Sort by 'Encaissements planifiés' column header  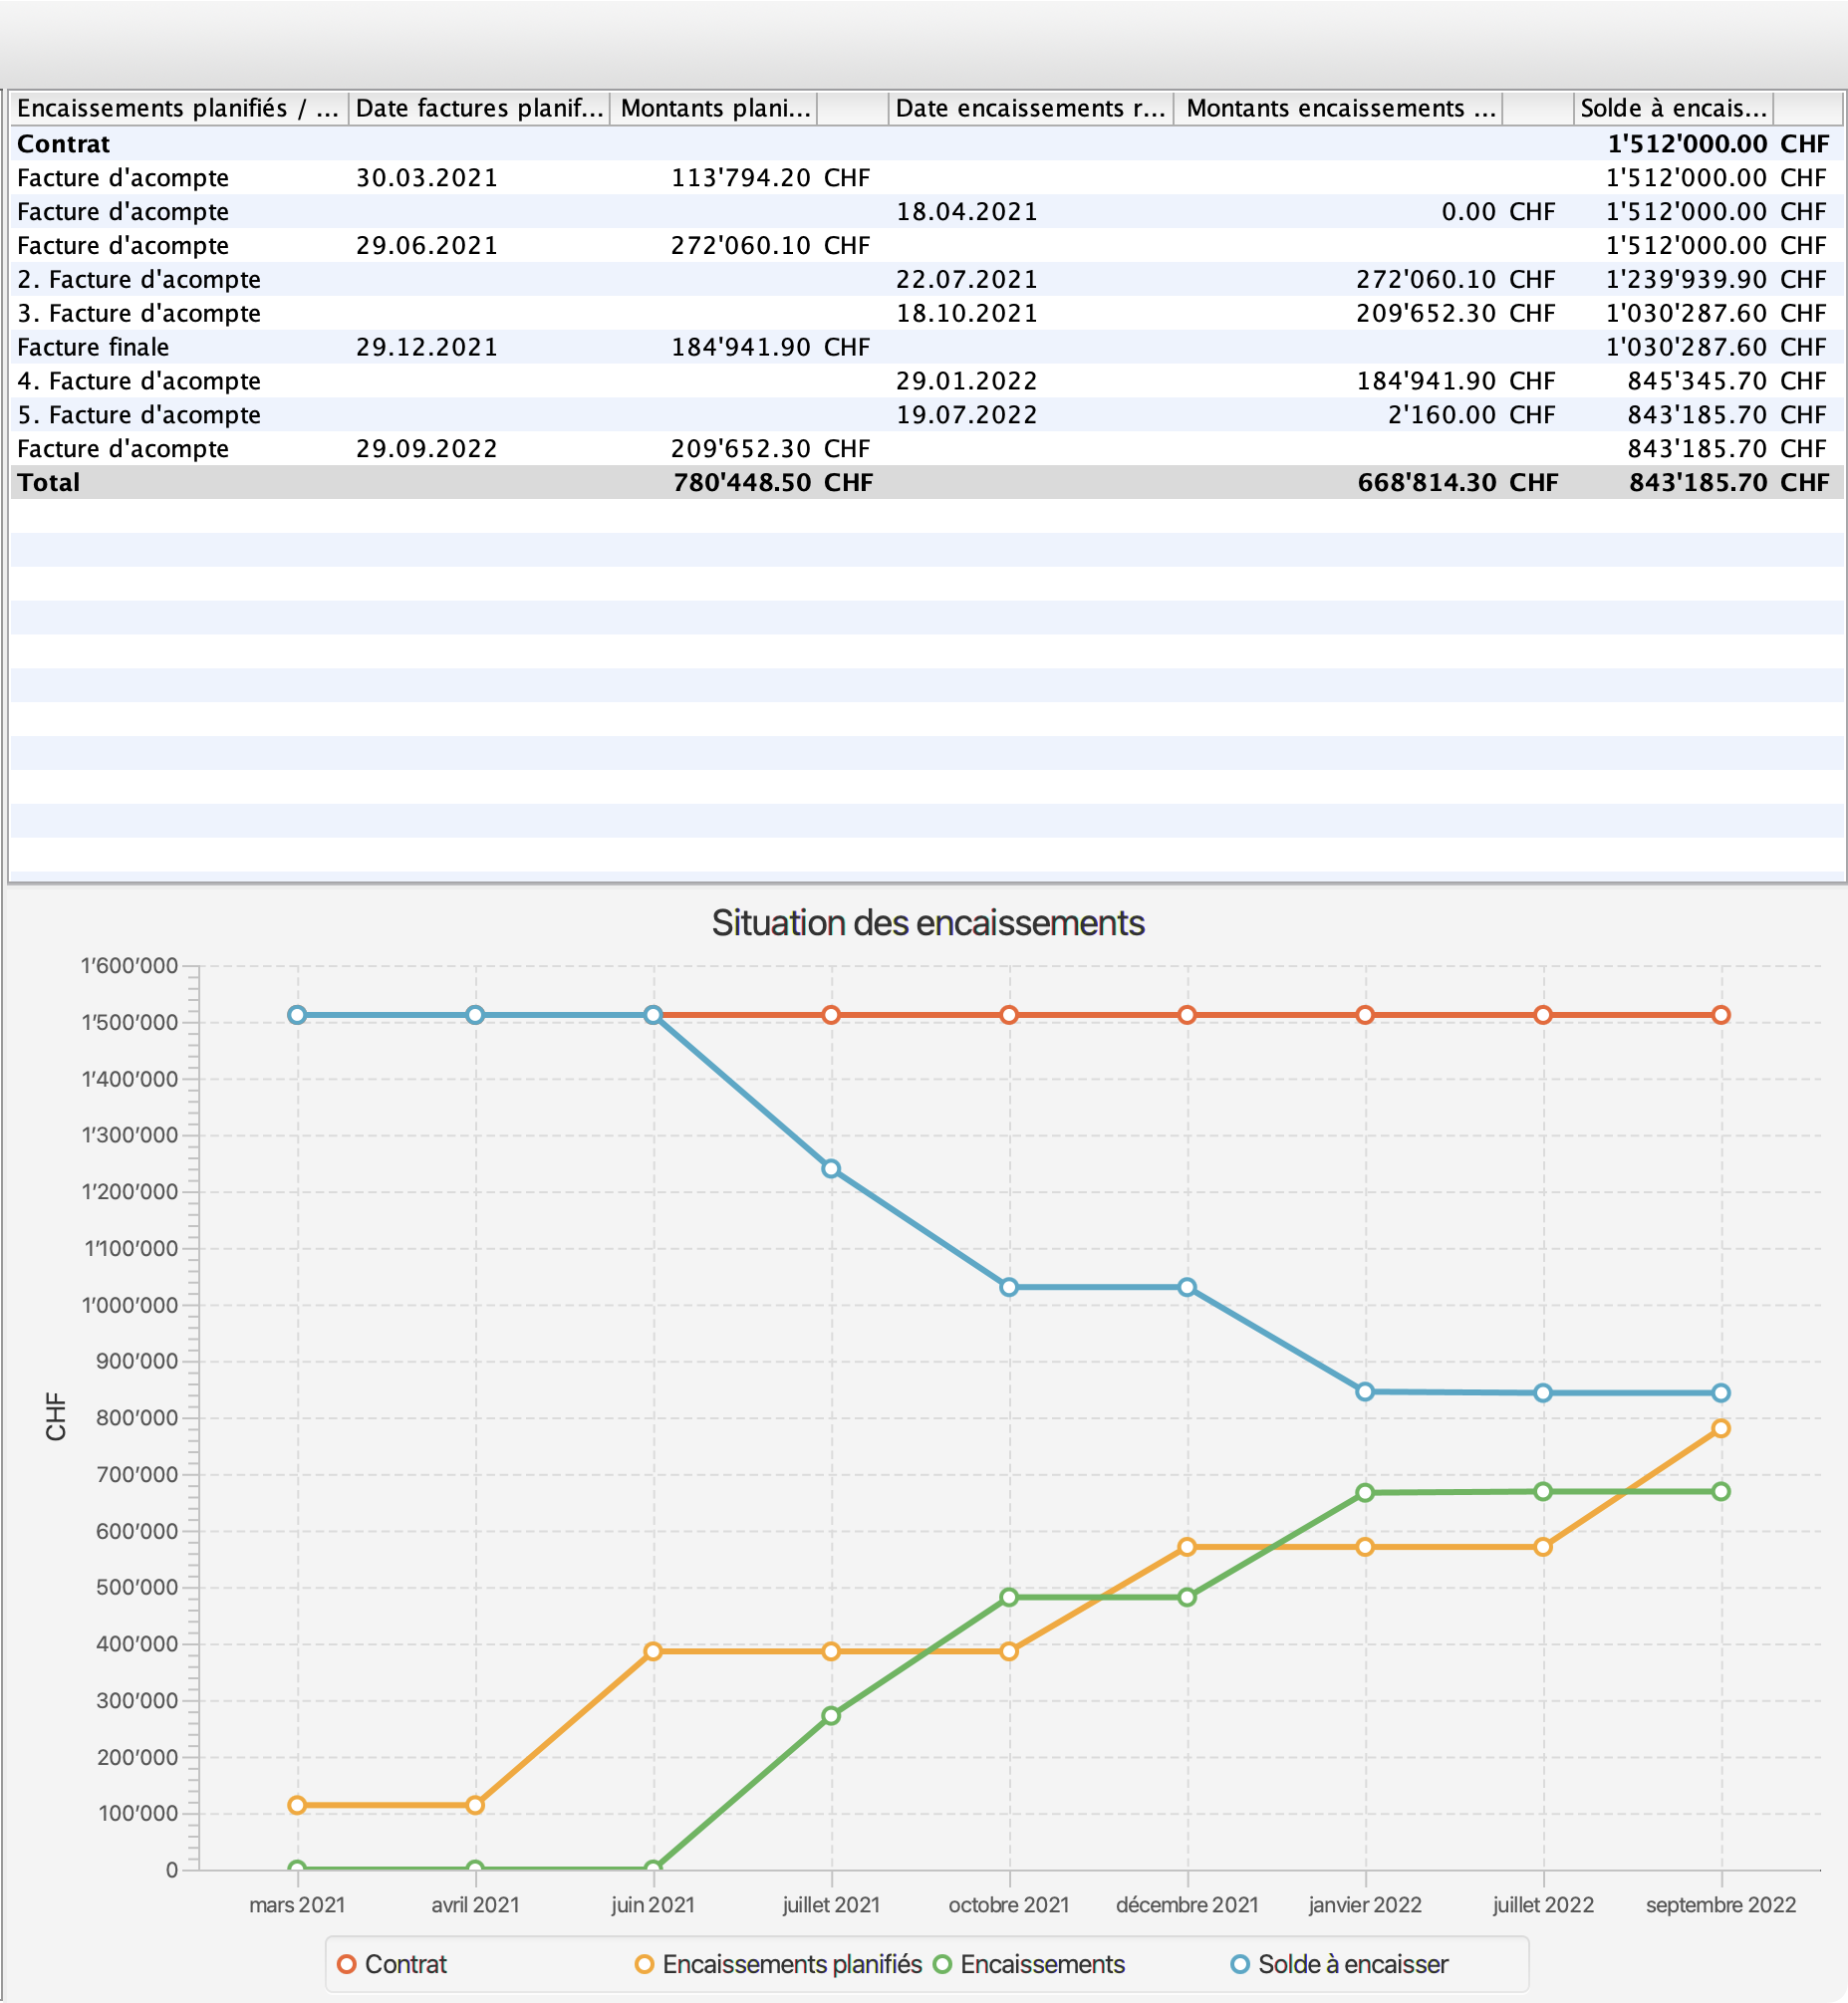pyautogui.click(x=179, y=108)
